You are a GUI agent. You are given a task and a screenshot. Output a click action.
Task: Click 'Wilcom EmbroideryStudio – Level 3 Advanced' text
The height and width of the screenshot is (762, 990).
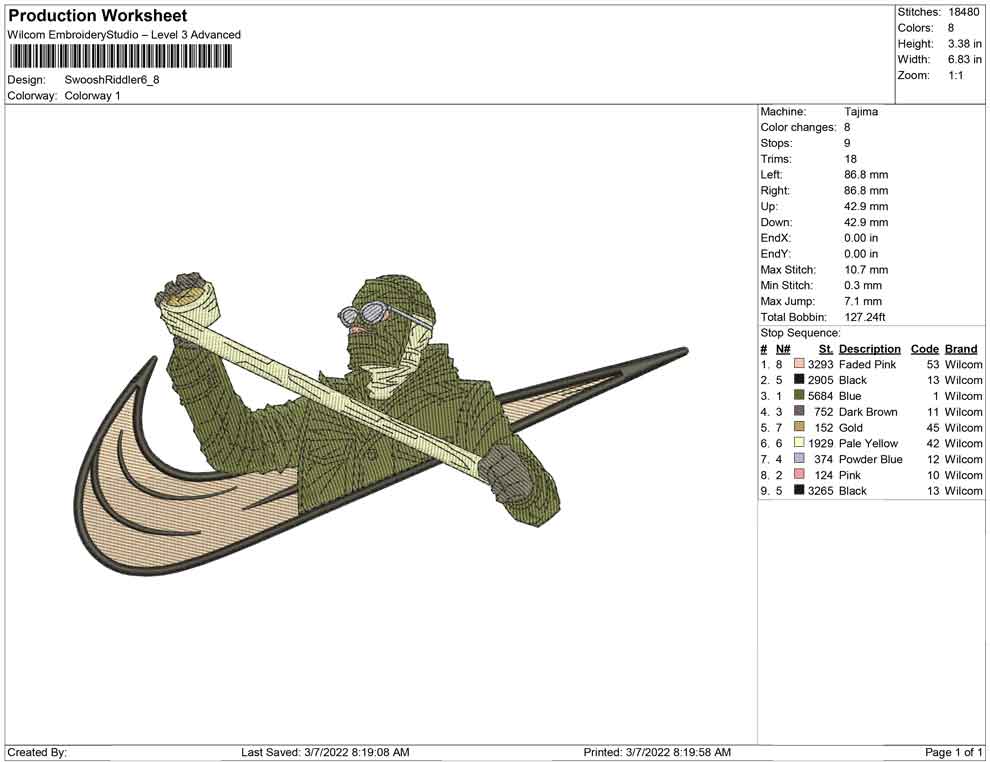124,35
